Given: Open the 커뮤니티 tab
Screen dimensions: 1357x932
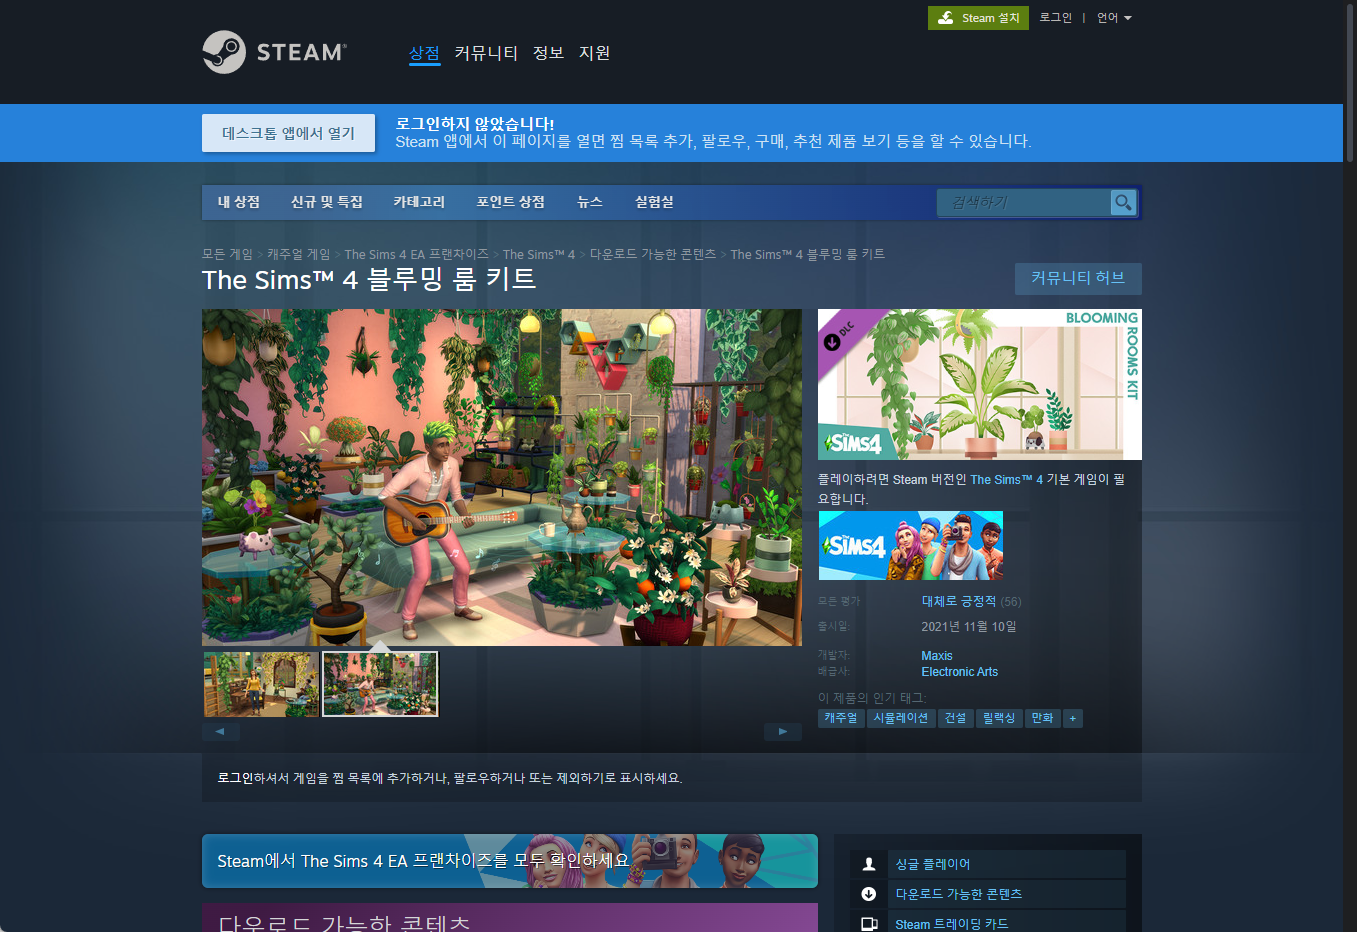Looking at the screenshot, I should point(486,53).
